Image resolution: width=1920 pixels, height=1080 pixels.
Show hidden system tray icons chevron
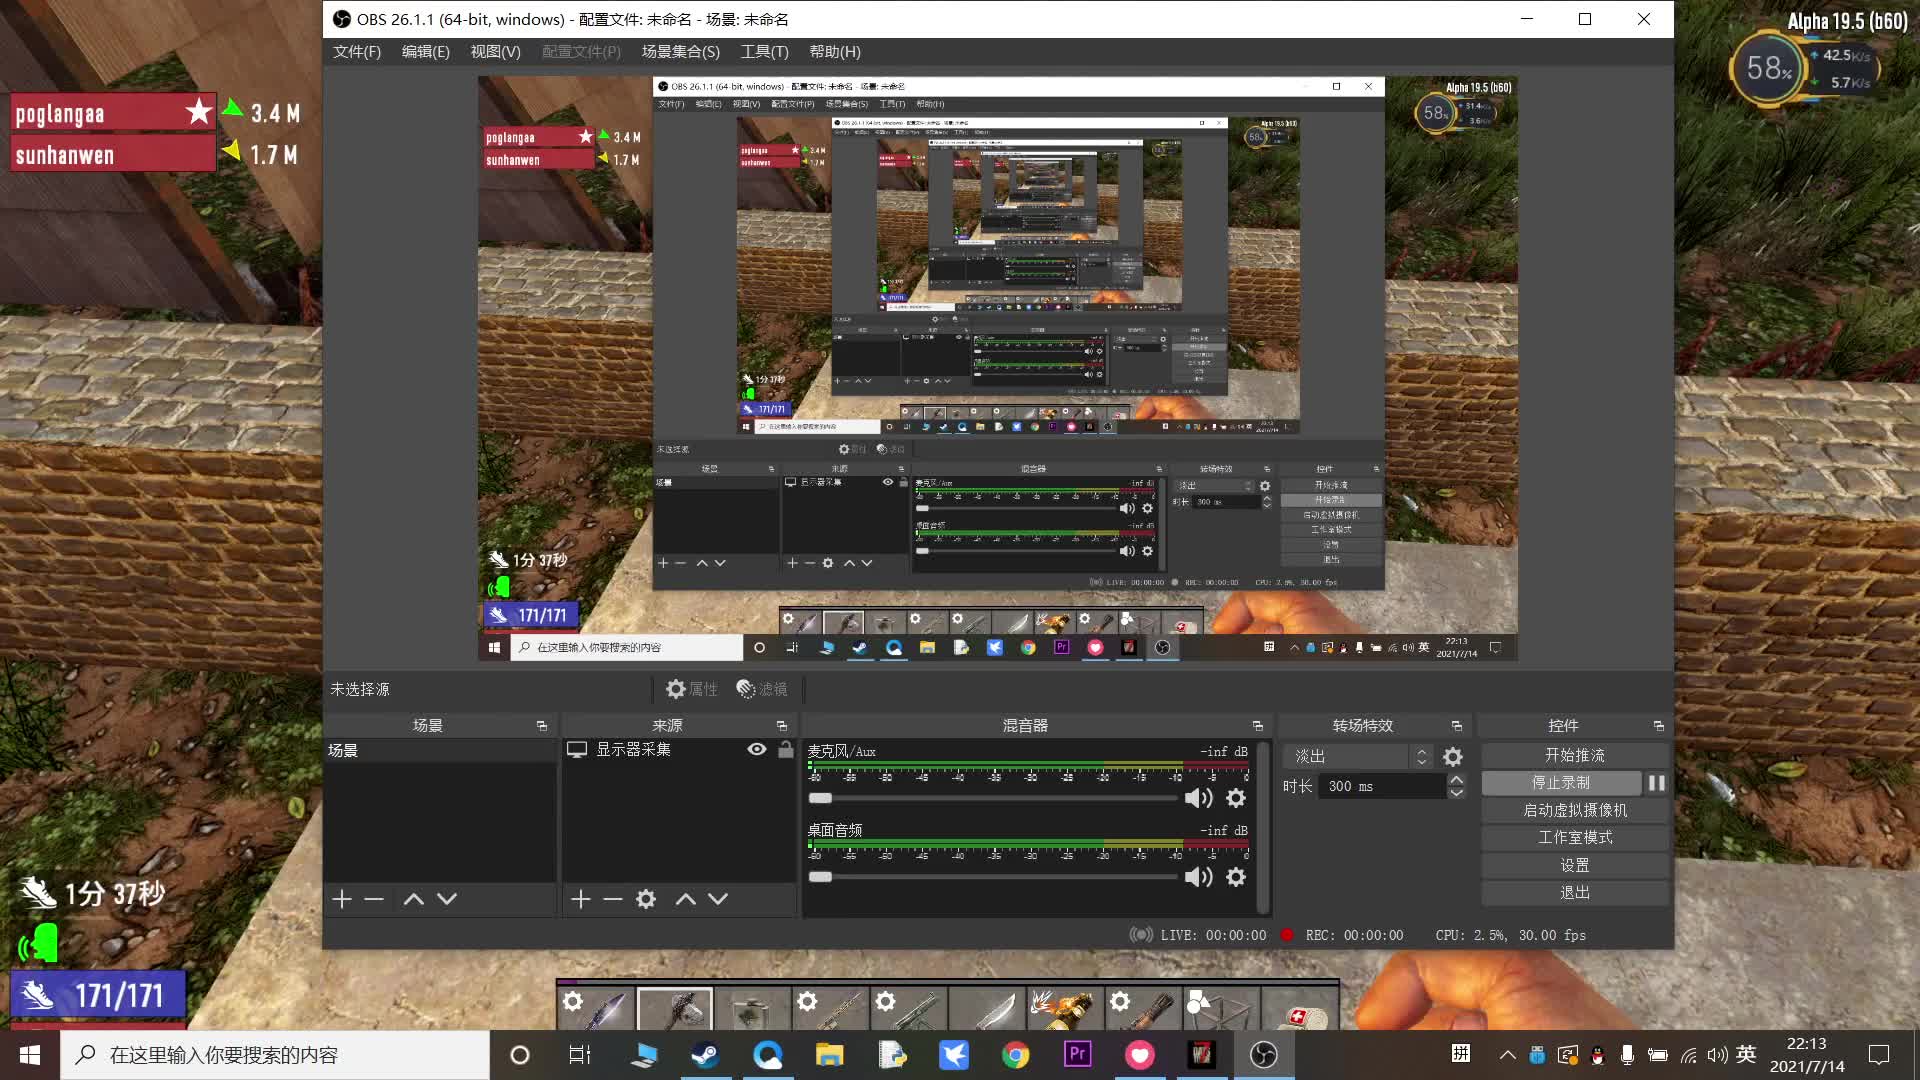[1507, 1055]
